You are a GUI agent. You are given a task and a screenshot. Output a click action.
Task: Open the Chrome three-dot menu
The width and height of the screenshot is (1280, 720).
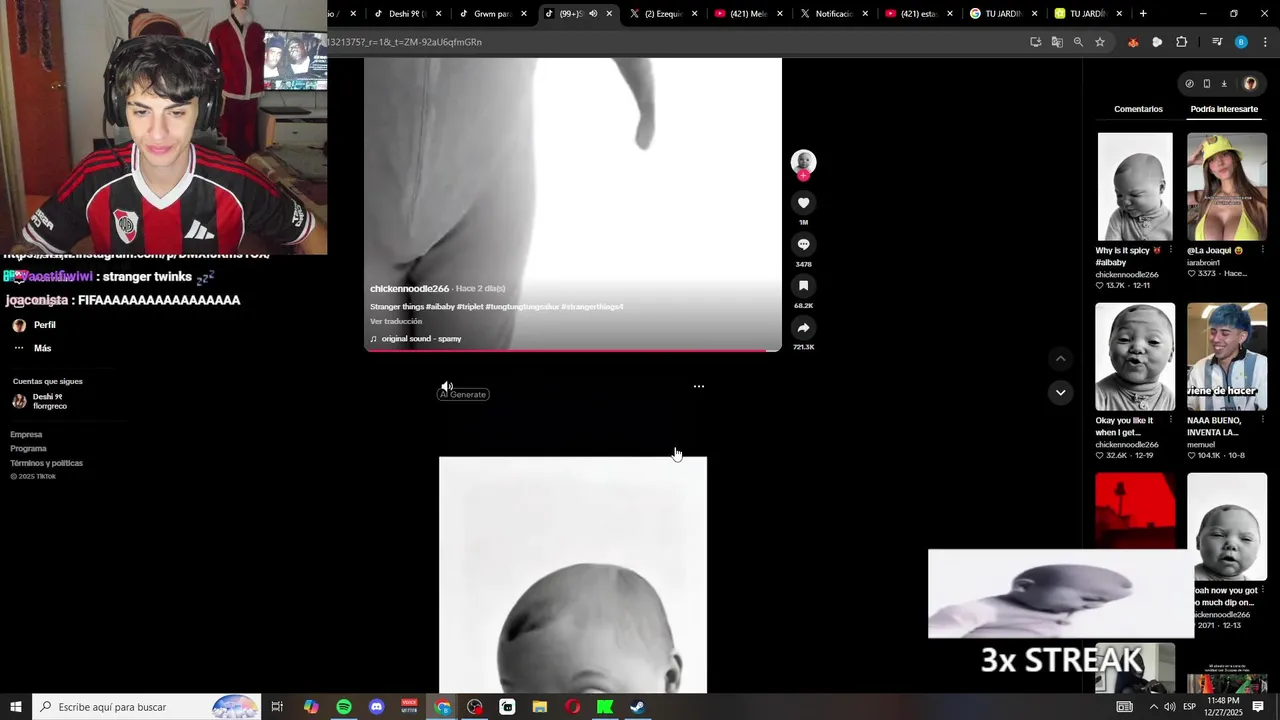(1265, 42)
